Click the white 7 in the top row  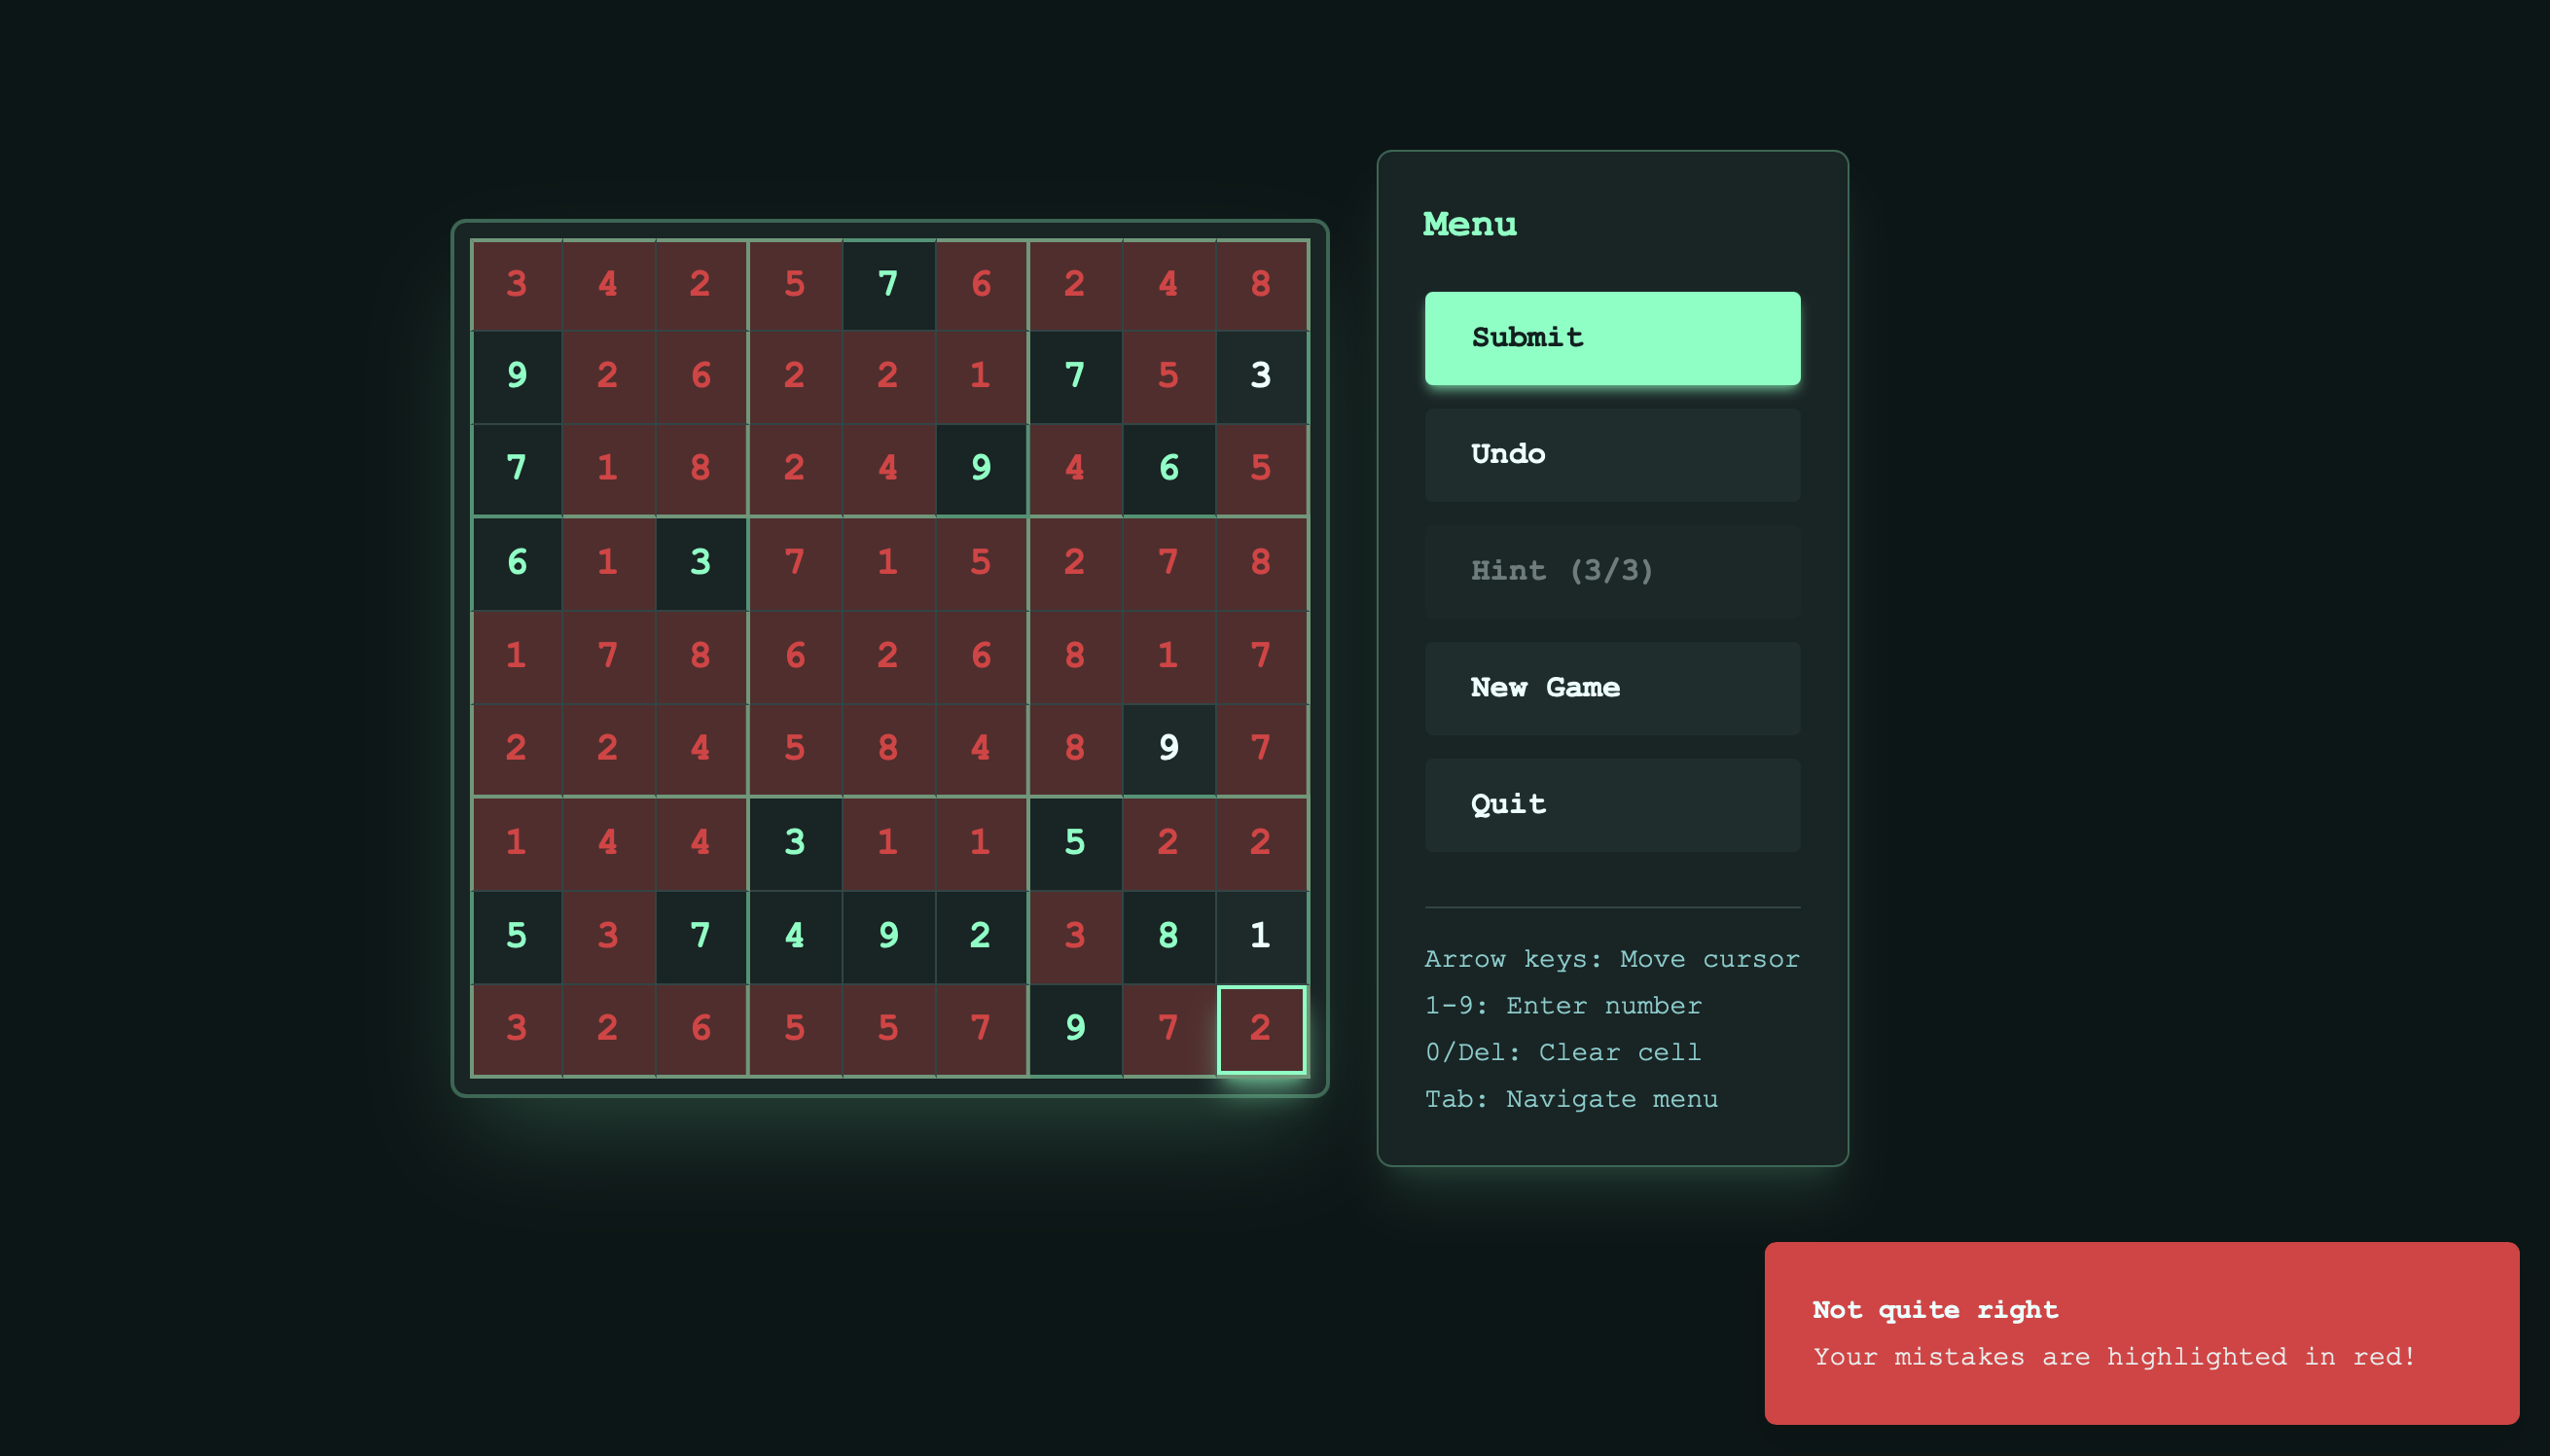tap(888, 283)
